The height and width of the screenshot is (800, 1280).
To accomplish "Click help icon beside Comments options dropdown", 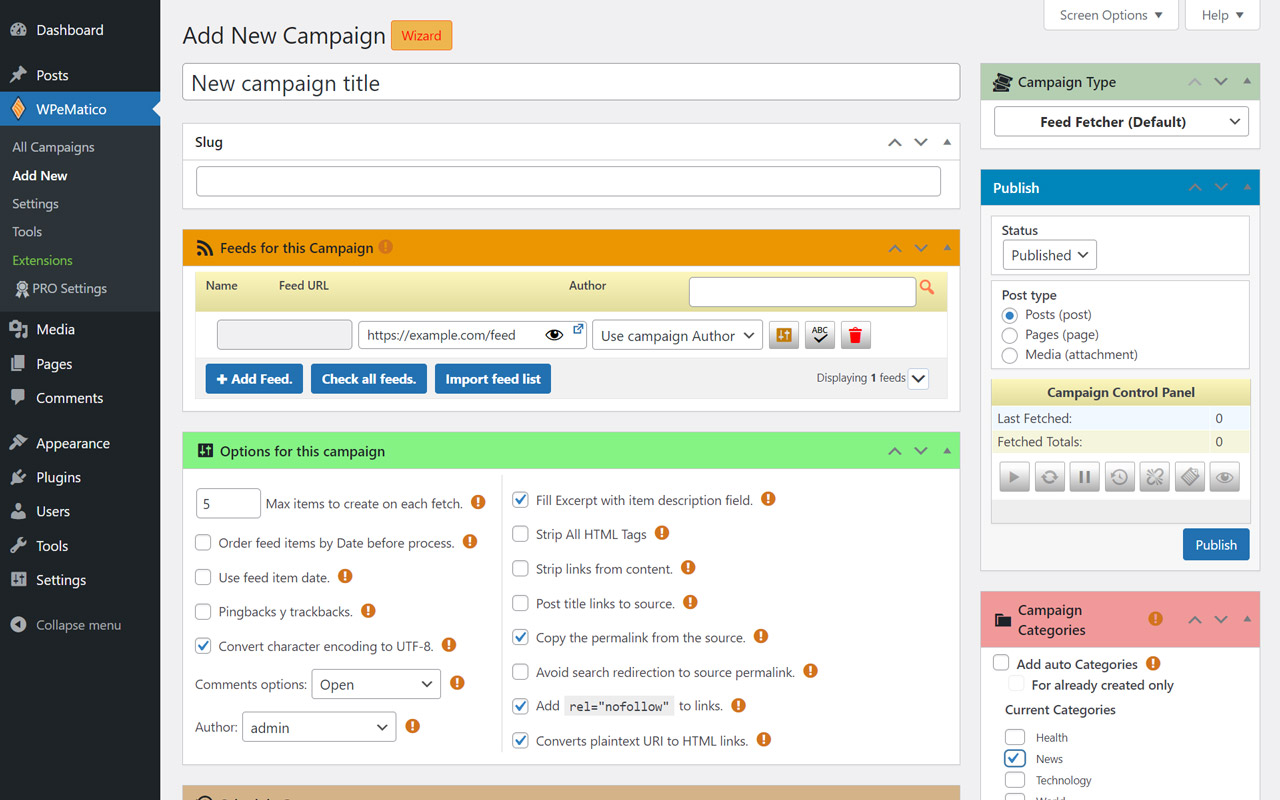I will tap(457, 683).
